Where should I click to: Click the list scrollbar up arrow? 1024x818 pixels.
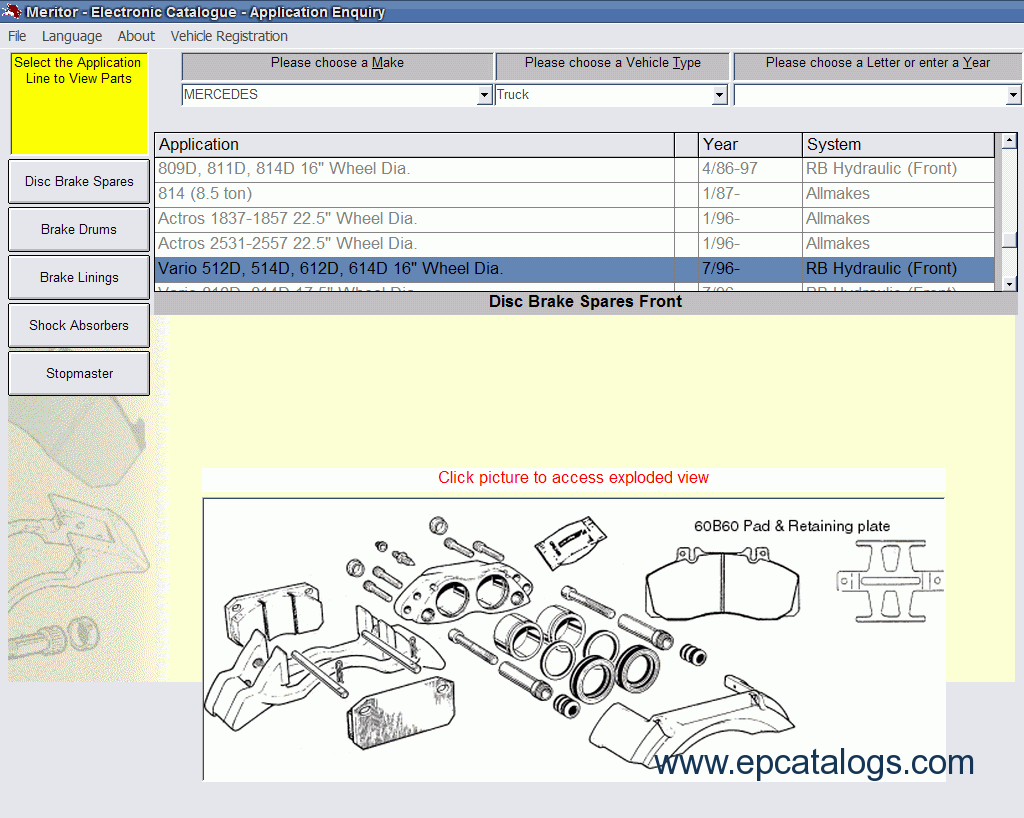pos(1010,140)
